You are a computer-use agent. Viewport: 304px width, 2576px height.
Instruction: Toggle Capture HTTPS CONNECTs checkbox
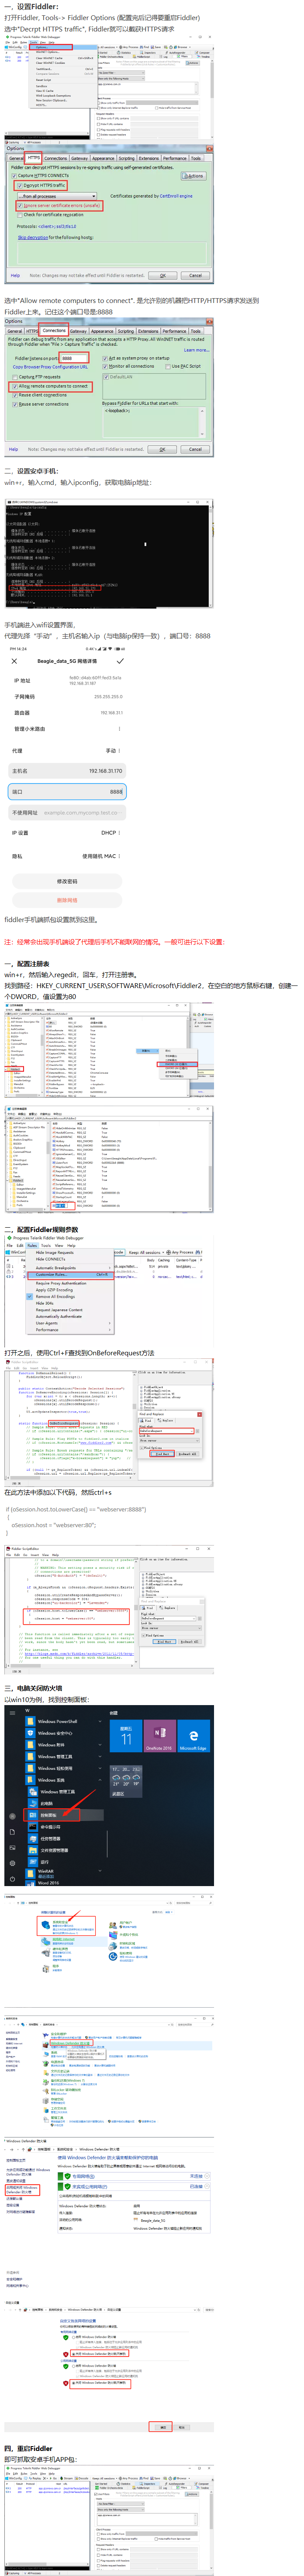14,176
